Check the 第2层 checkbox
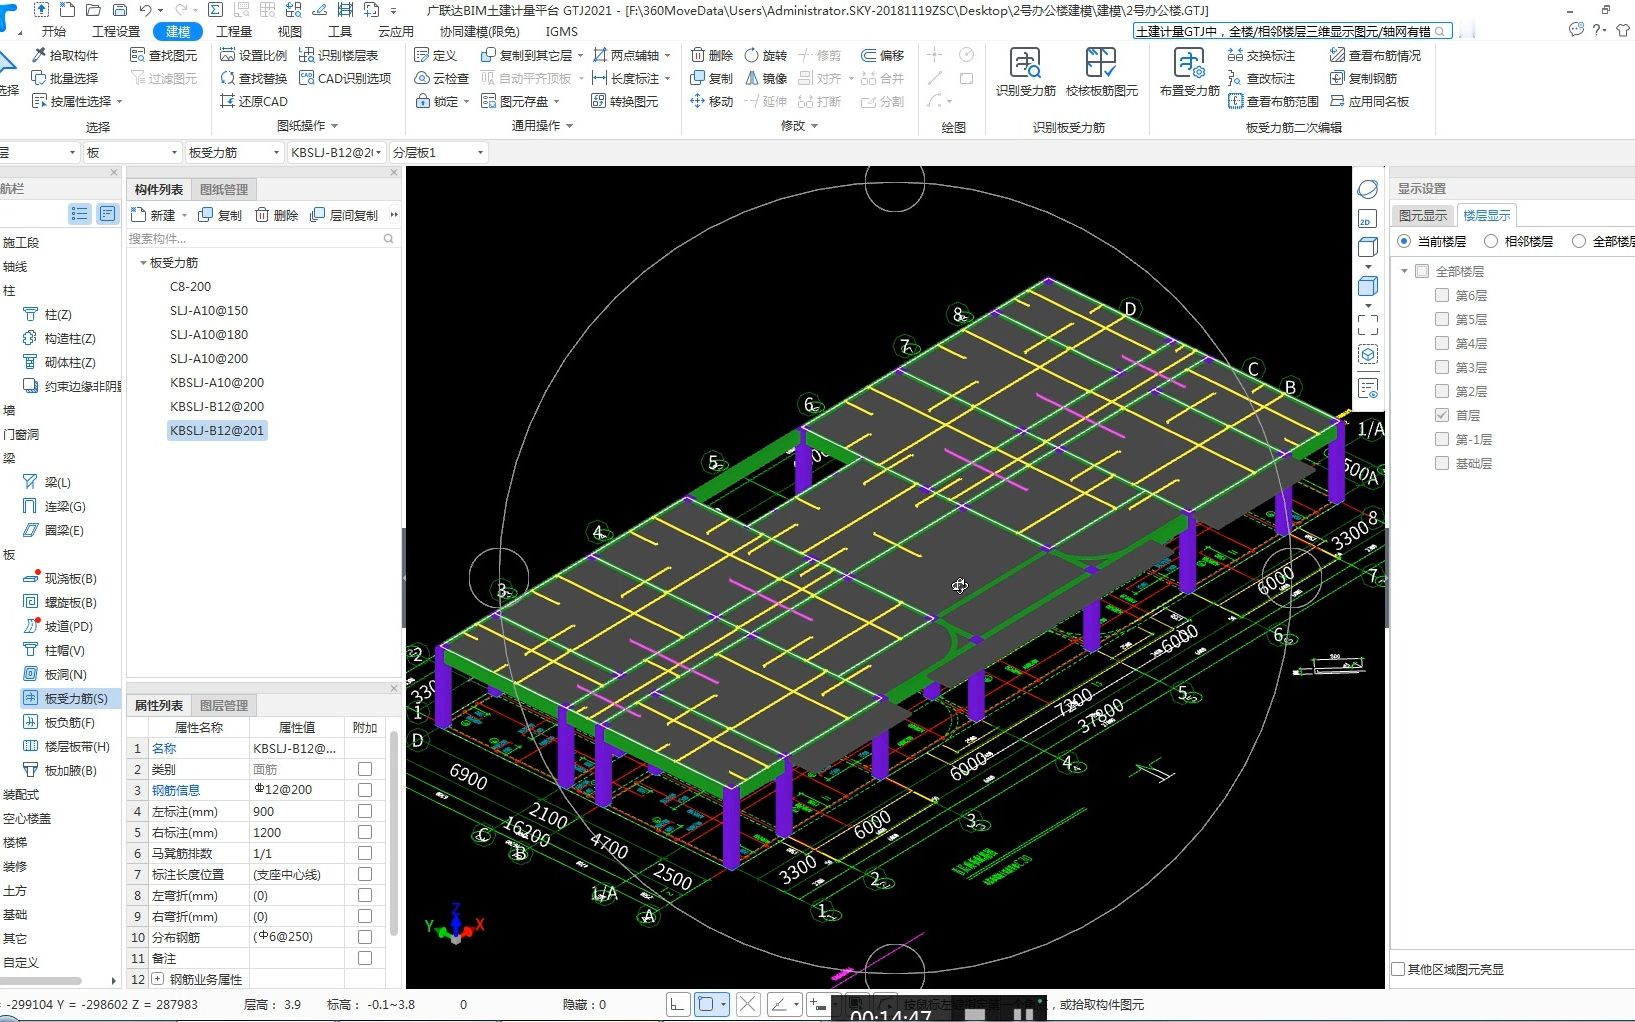Image resolution: width=1635 pixels, height=1022 pixels. (x=1442, y=391)
